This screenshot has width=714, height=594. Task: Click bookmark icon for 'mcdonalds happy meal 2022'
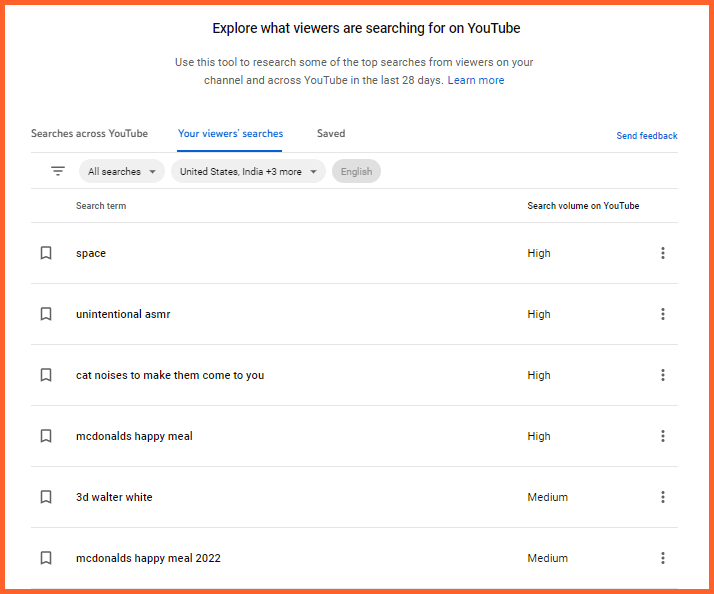(46, 558)
